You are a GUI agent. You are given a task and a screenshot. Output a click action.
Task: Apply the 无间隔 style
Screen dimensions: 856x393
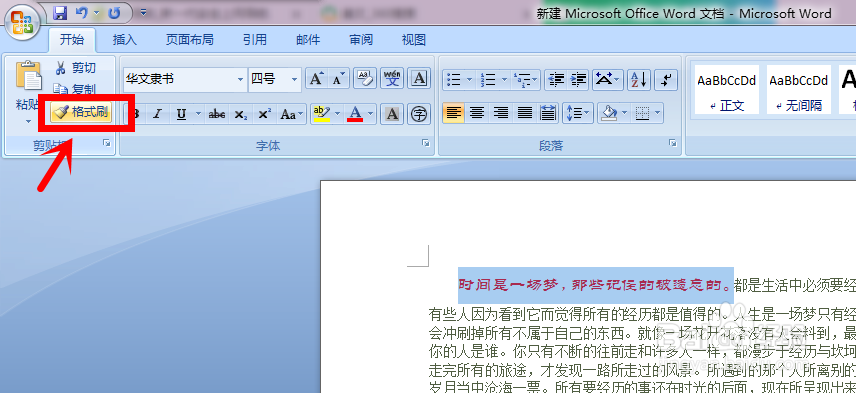(x=799, y=90)
